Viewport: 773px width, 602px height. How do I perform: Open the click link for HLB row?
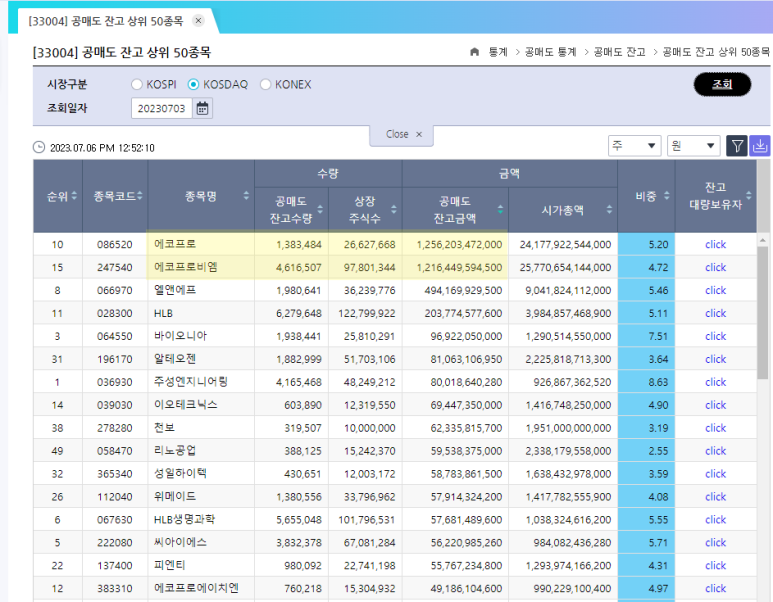pyautogui.click(x=715, y=313)
